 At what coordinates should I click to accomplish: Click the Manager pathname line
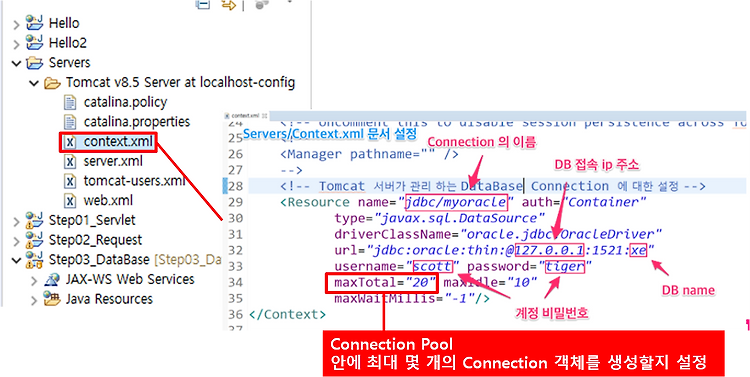point(369,155)
